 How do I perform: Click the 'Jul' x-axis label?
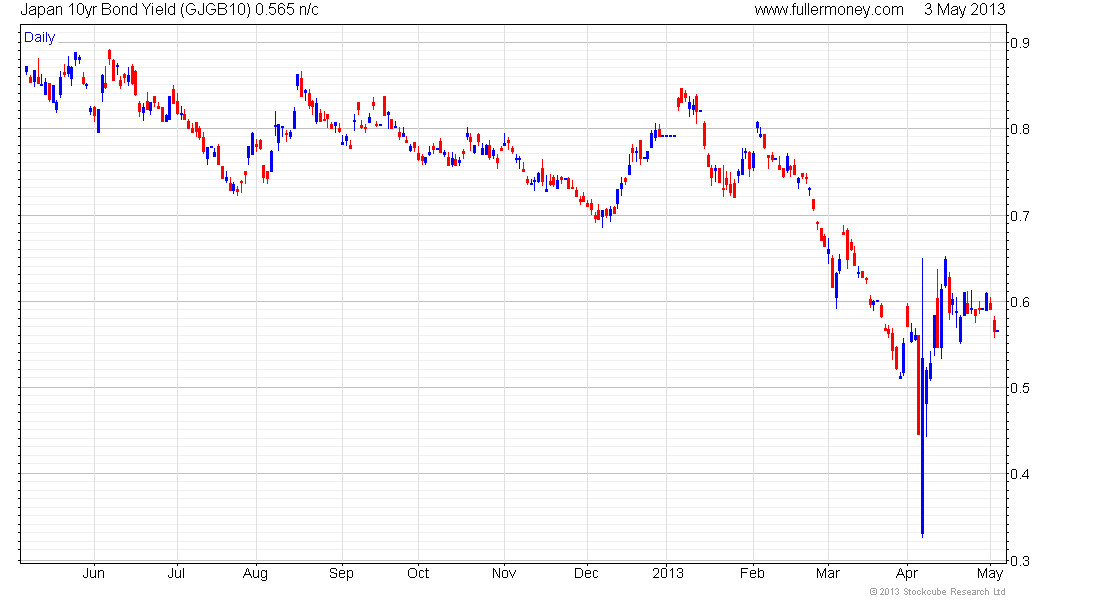pyautogui.click(x=176, y=573)
